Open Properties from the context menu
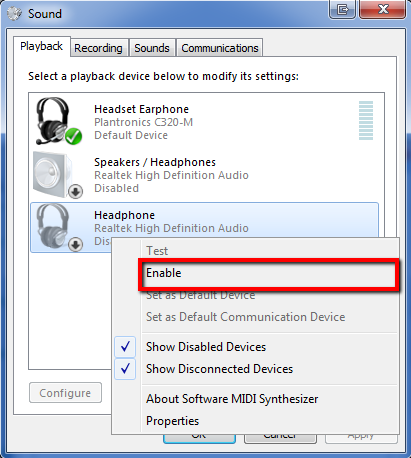Viewport: 411px width, 458px height. (x=172, y=421)
